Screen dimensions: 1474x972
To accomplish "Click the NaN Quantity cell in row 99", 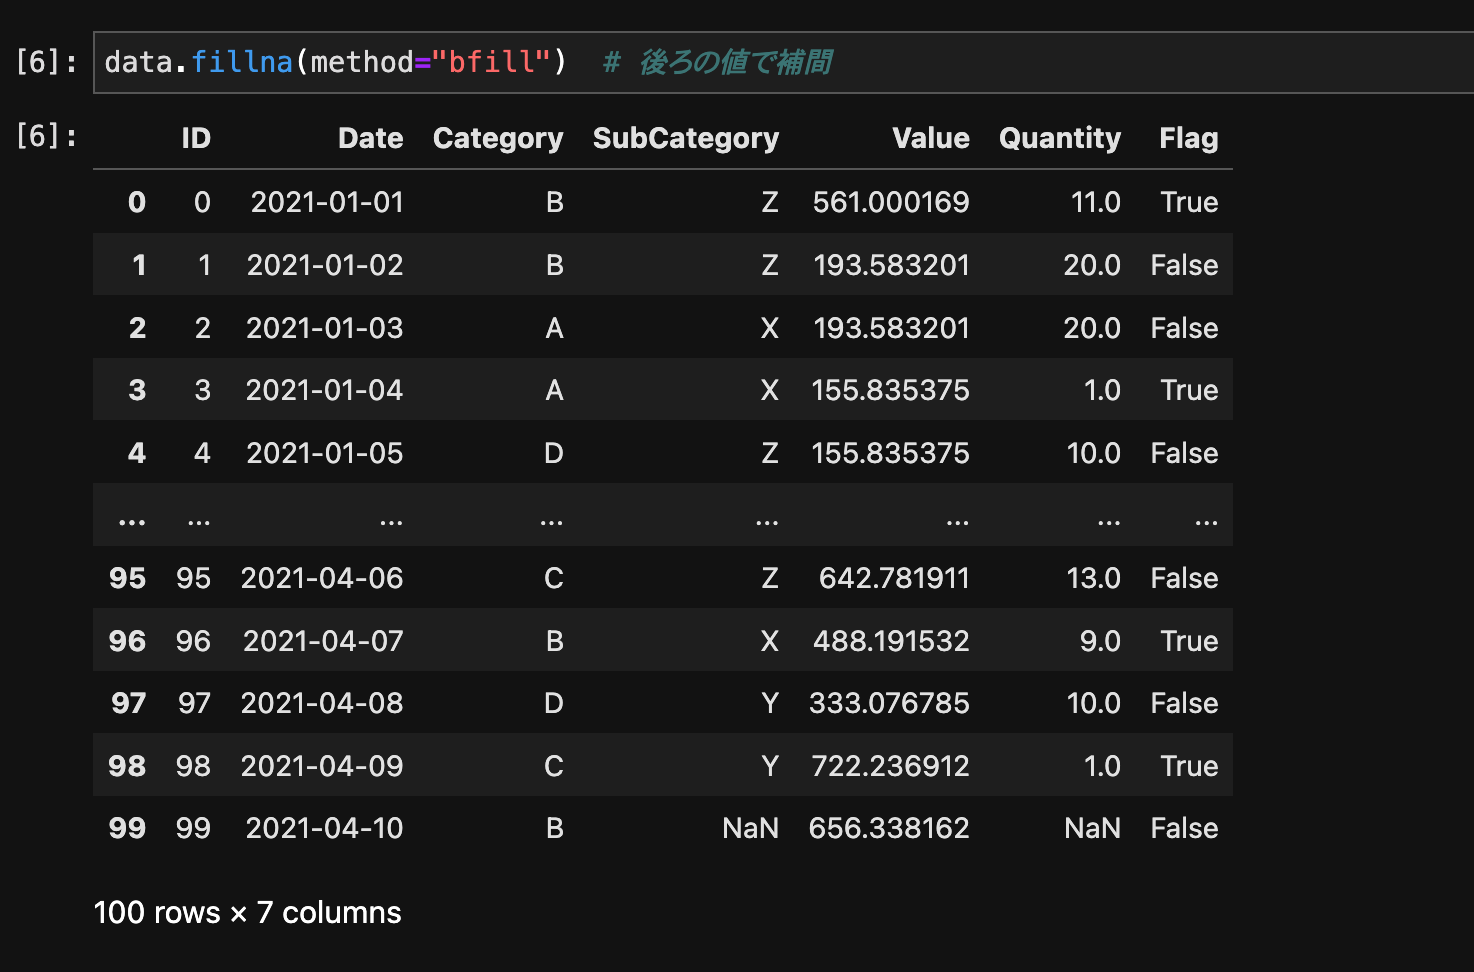I will [1093, 828].
